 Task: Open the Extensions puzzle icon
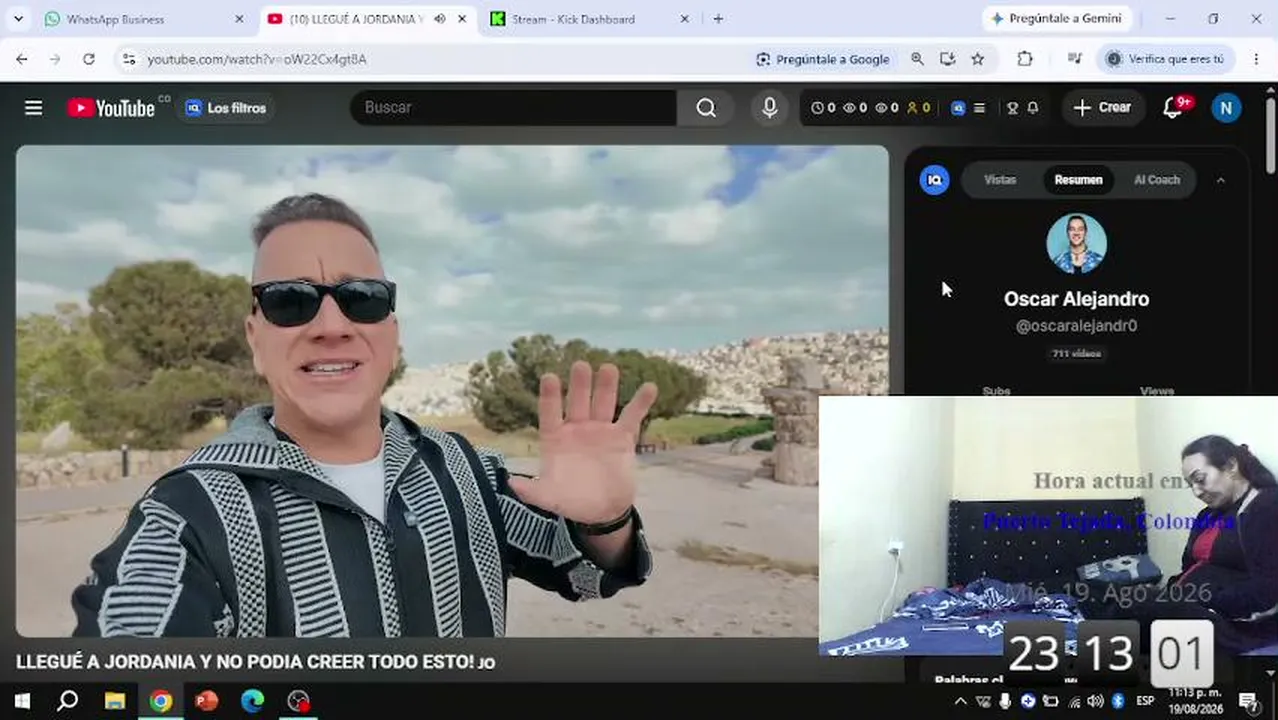1025,59
